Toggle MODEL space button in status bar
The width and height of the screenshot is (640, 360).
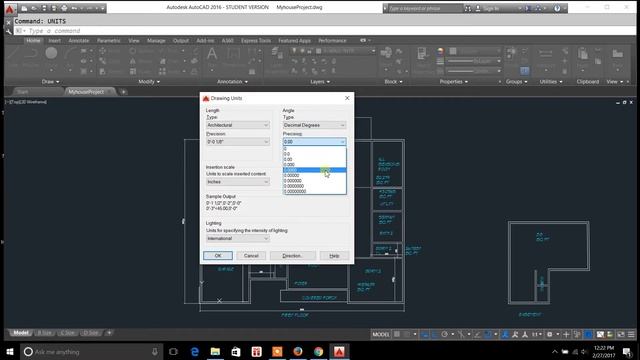(x=380, y=334)
